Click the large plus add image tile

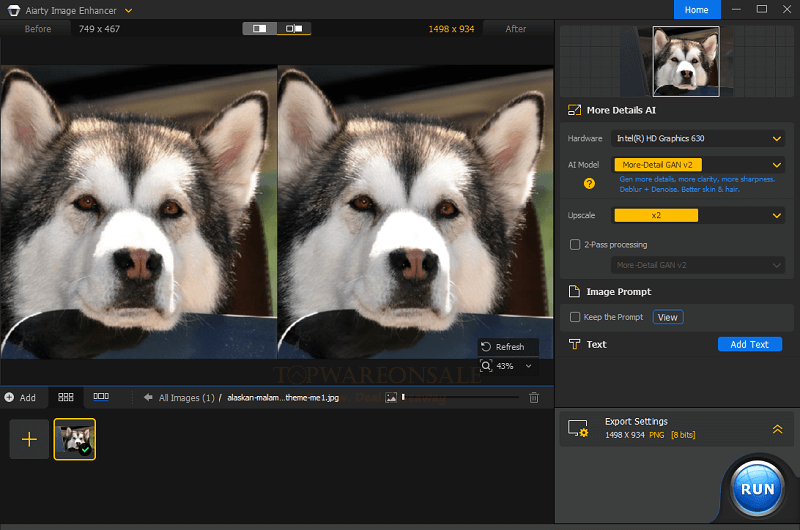pyautogui.click(x=29, y=439)
